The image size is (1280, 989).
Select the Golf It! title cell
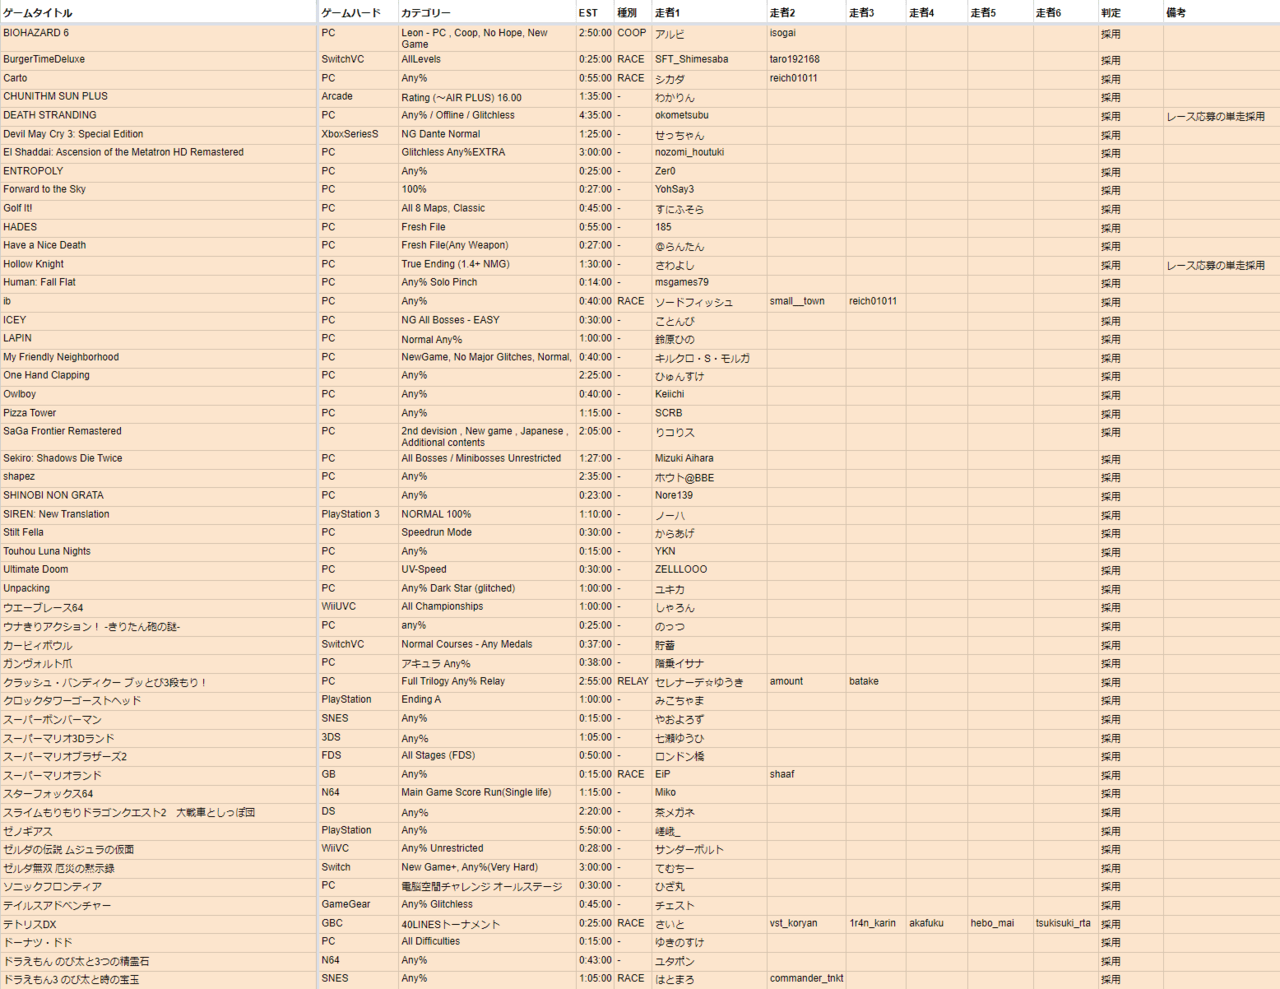tap(158, 209)
